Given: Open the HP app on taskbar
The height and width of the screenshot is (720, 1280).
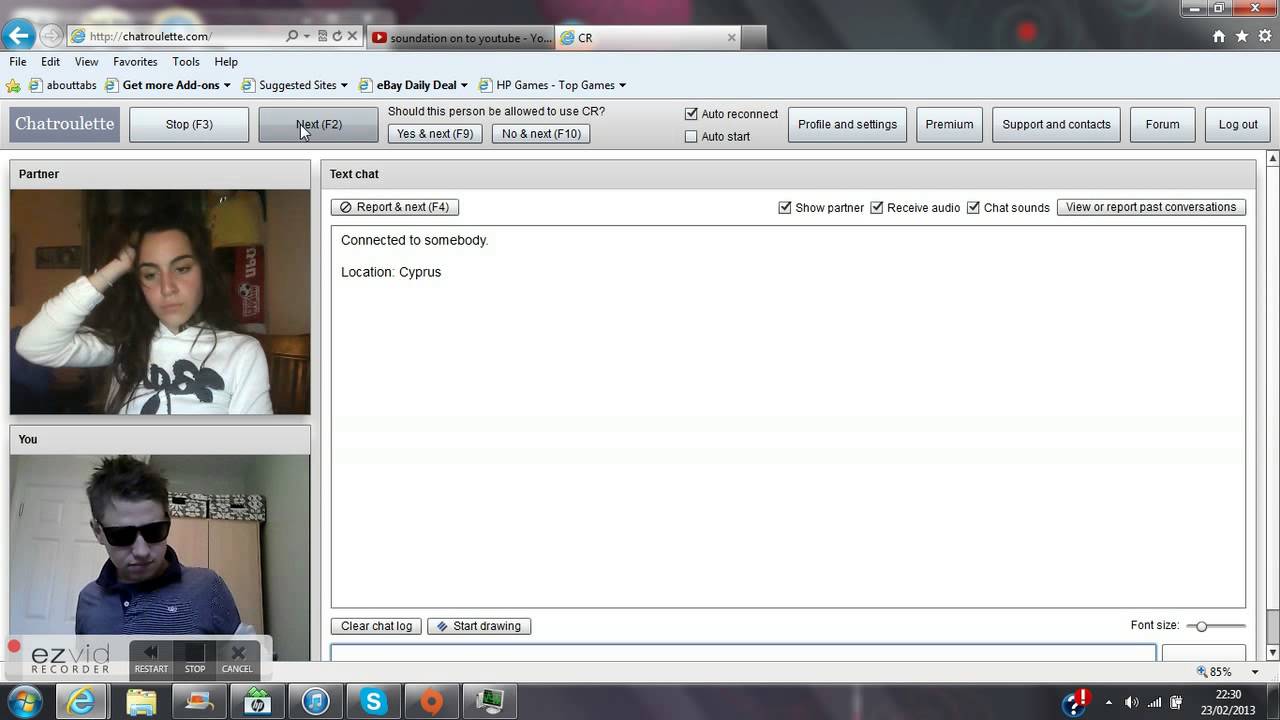Looking at the screenshot, I should tap(258, 702).
